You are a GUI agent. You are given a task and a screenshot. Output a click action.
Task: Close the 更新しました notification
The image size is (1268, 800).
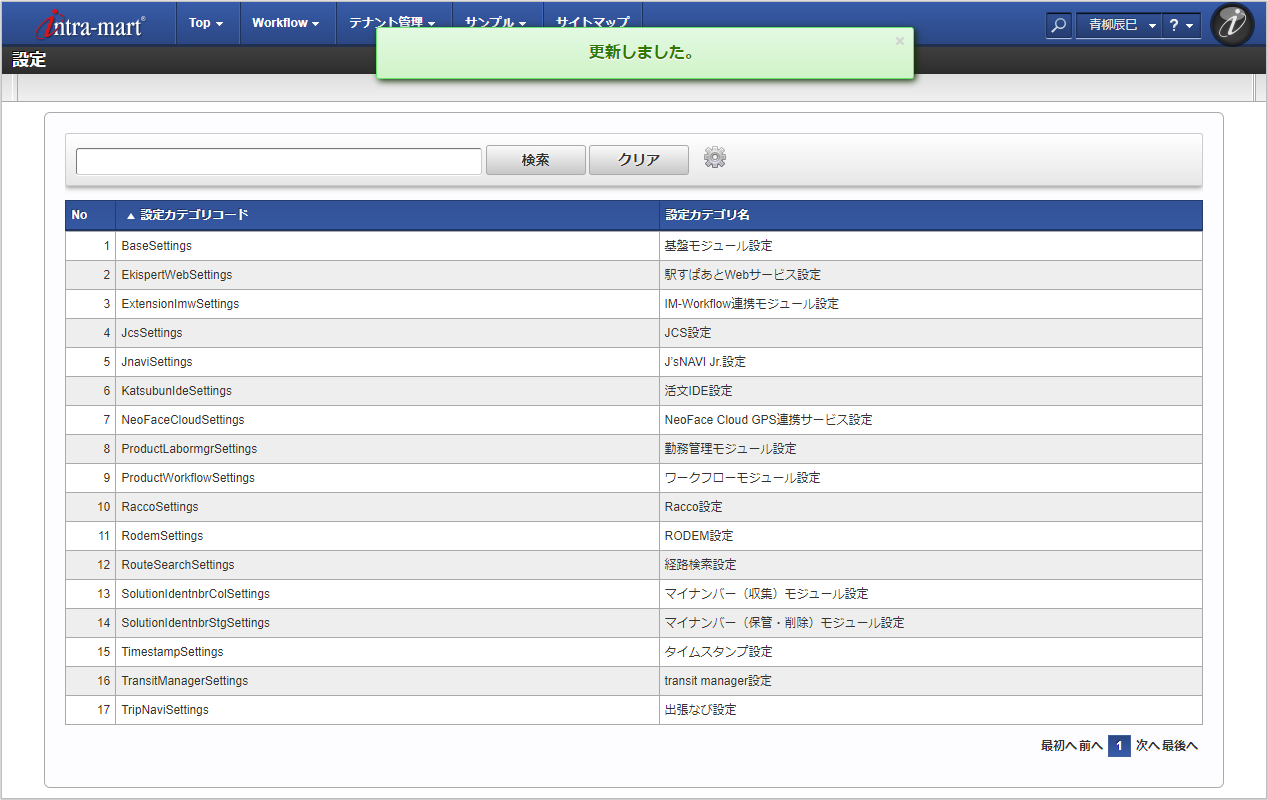coord(899,41)
